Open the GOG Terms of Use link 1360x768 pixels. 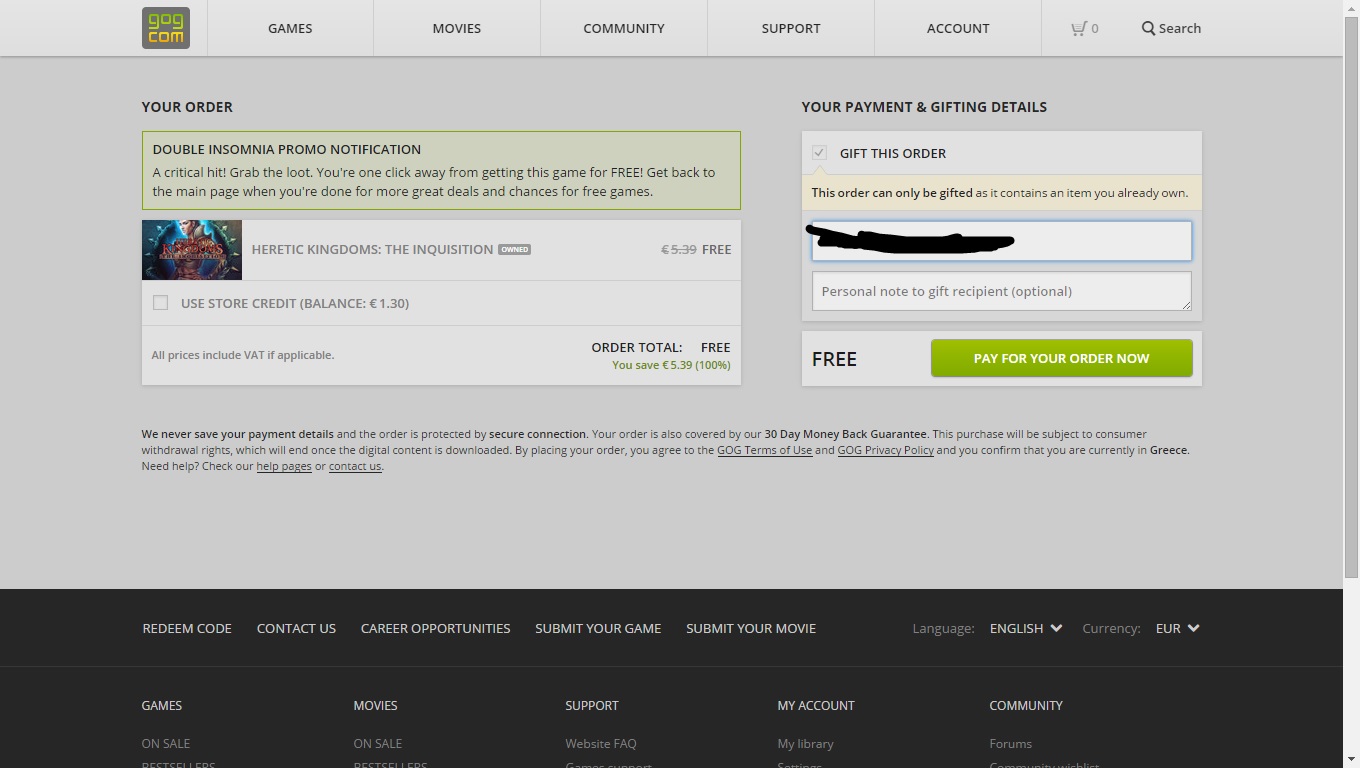tap(764, 450)
